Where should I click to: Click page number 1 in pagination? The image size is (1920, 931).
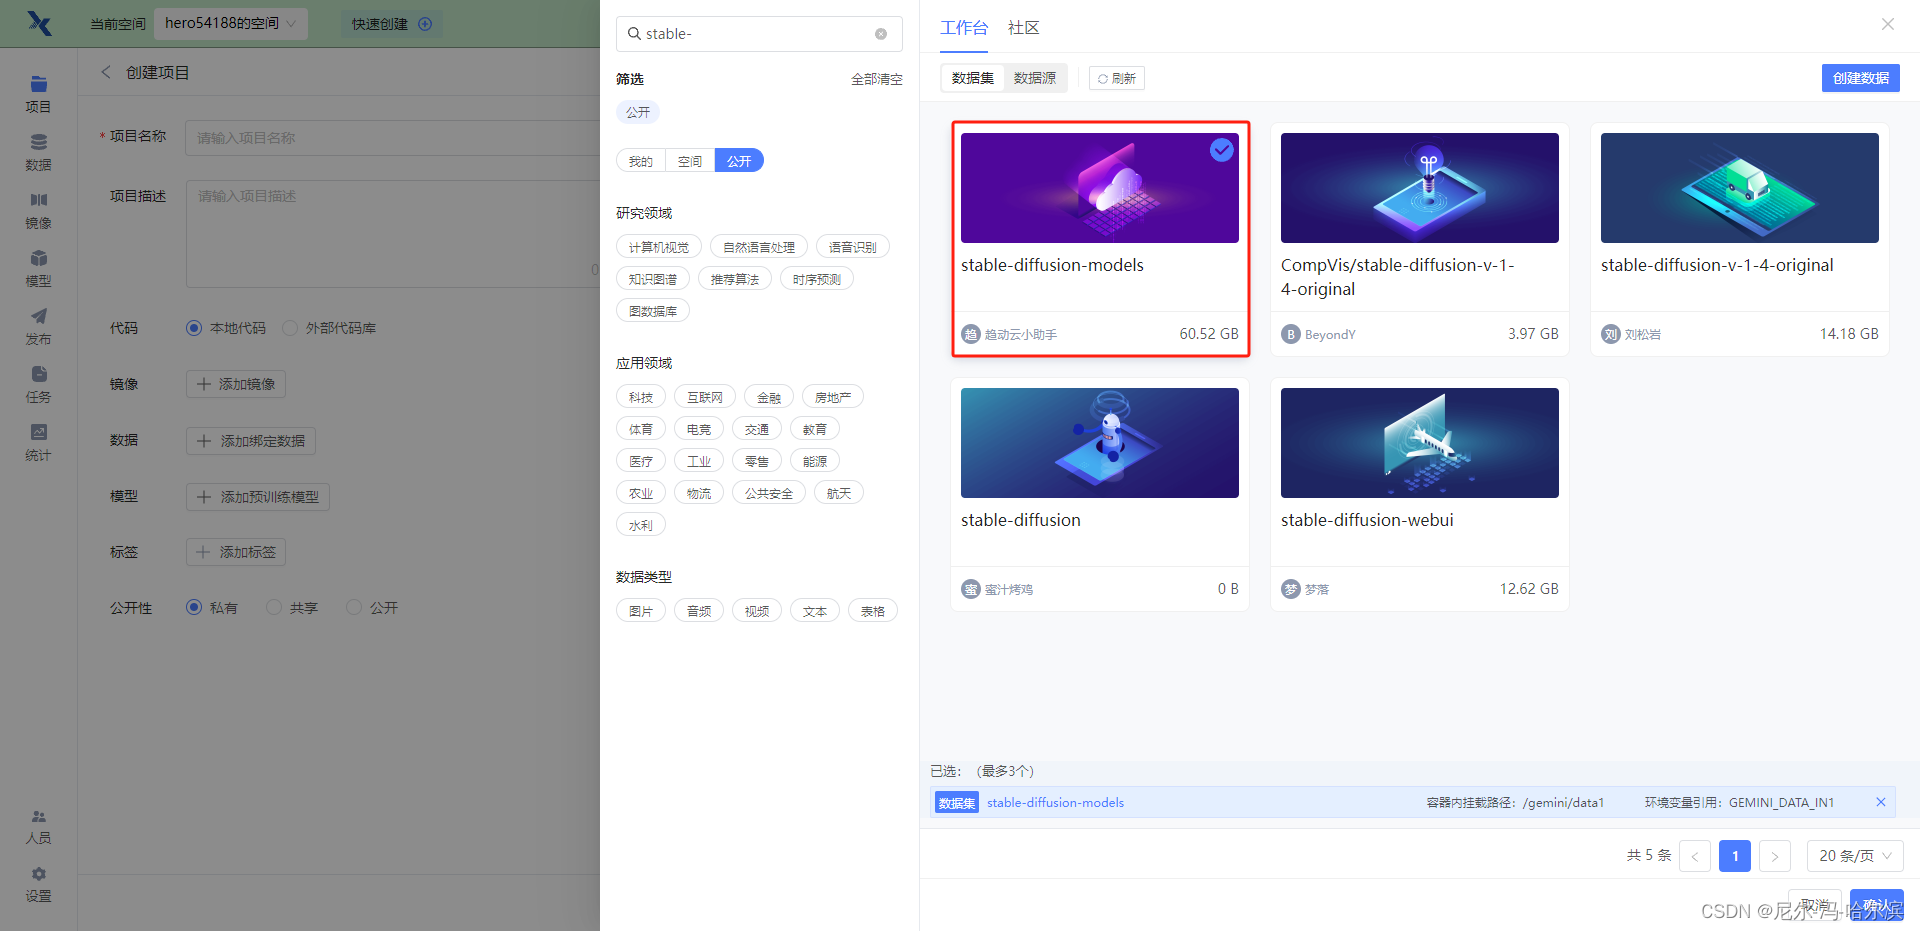coord(1735,856)
